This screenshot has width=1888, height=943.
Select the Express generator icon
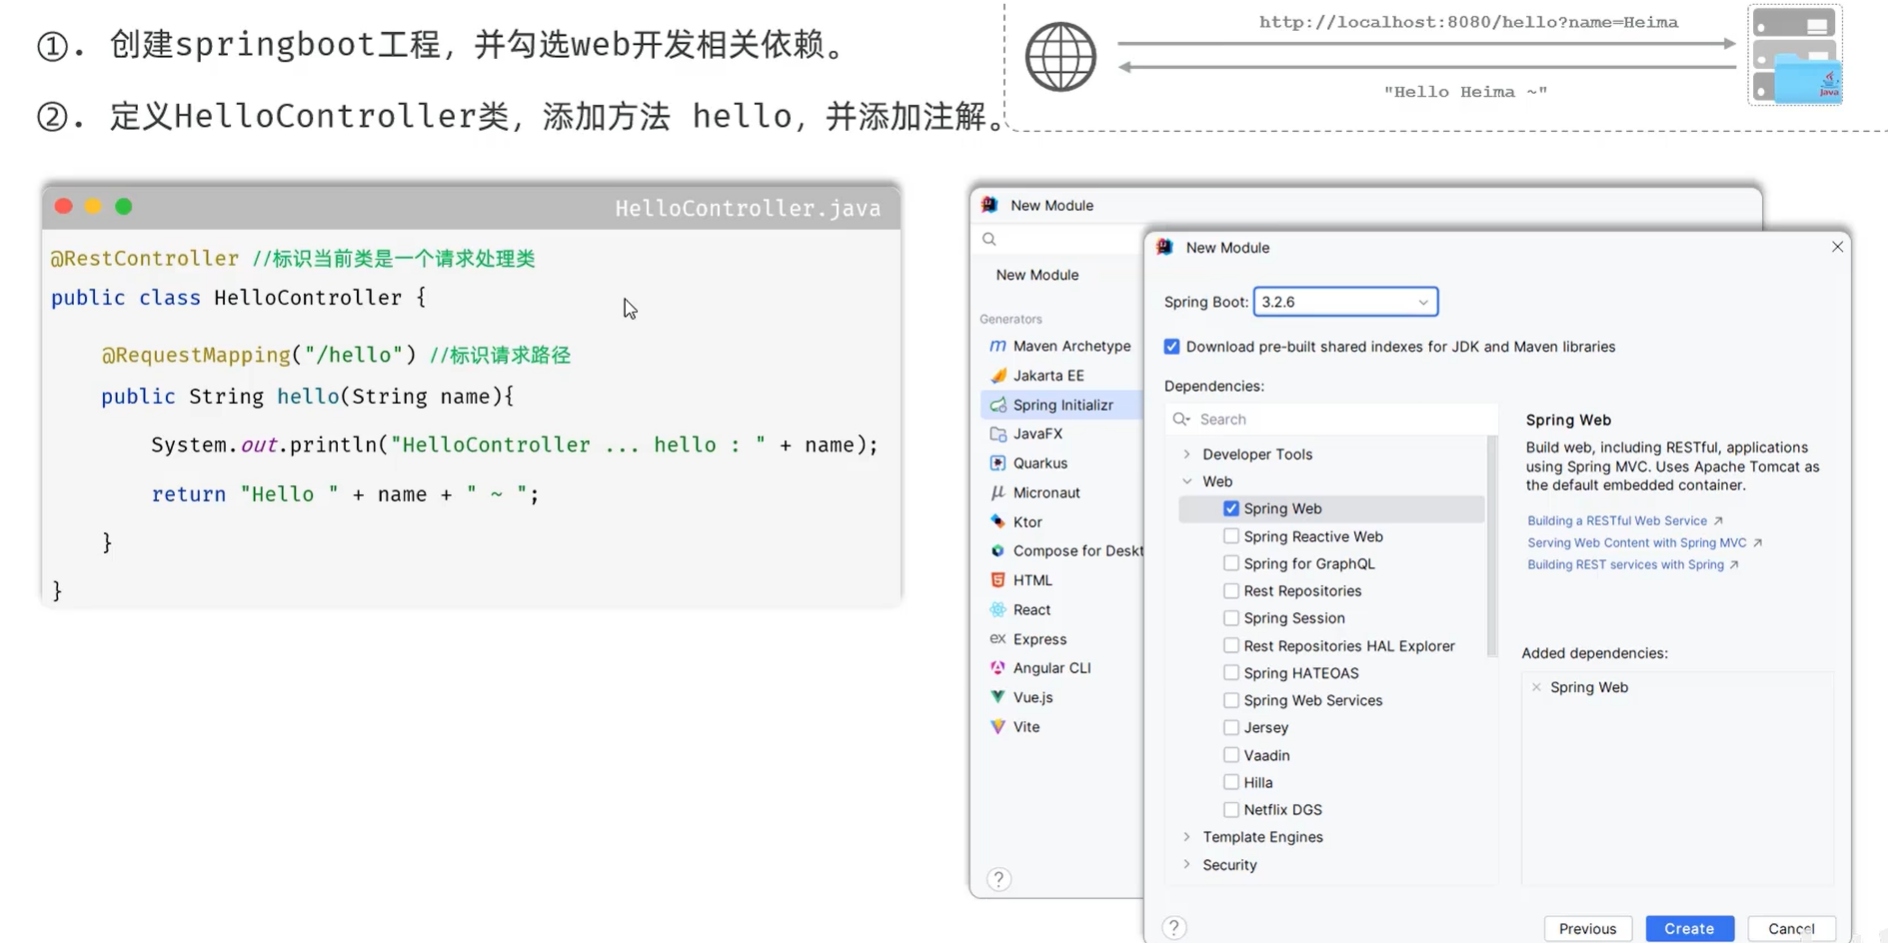click(x=997, y=638)
